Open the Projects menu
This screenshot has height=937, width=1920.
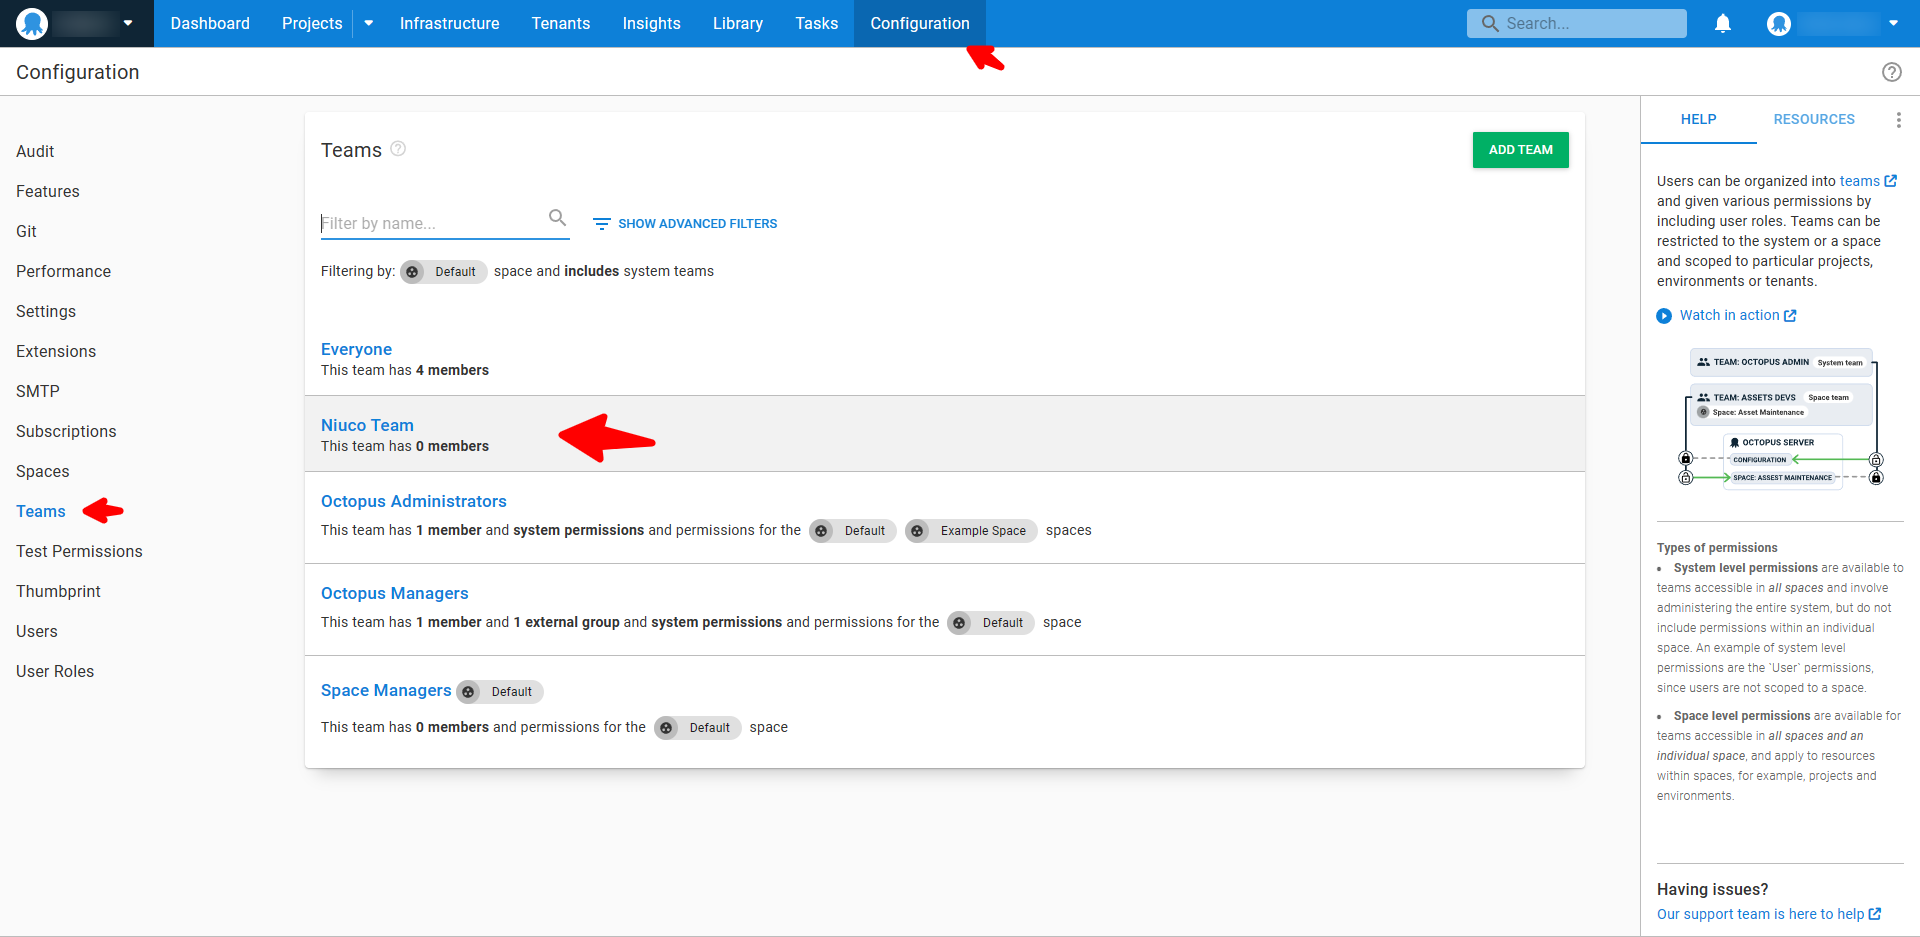(x=312, y=23)
